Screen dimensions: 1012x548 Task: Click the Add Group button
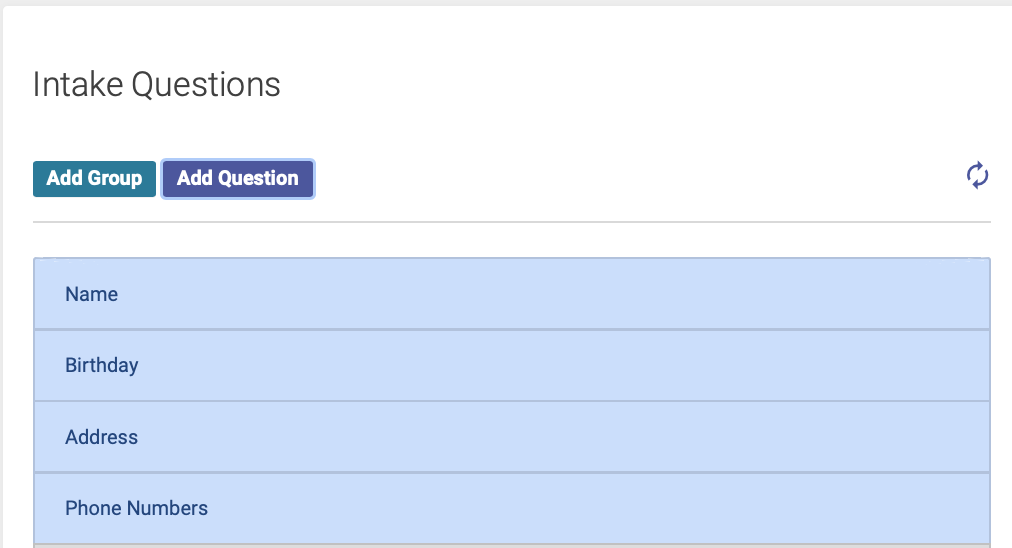(x=94, y=179)
